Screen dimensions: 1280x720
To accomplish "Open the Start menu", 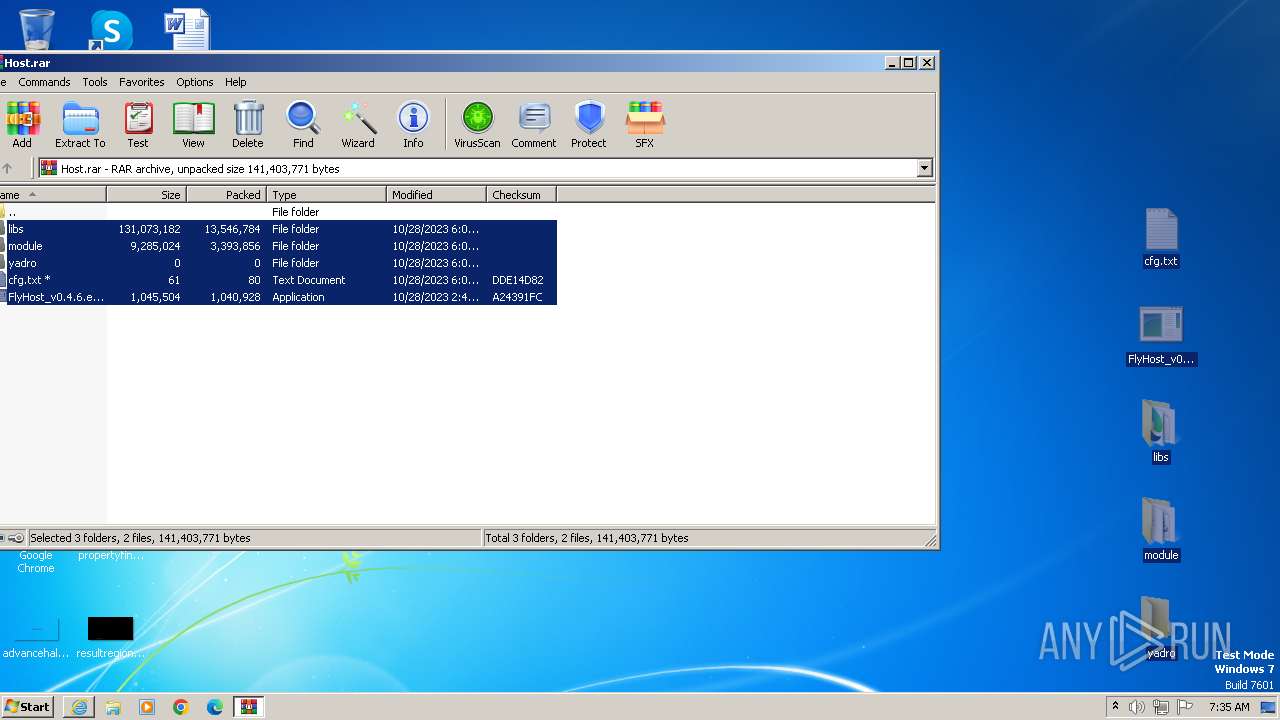I will coord(27,707).
